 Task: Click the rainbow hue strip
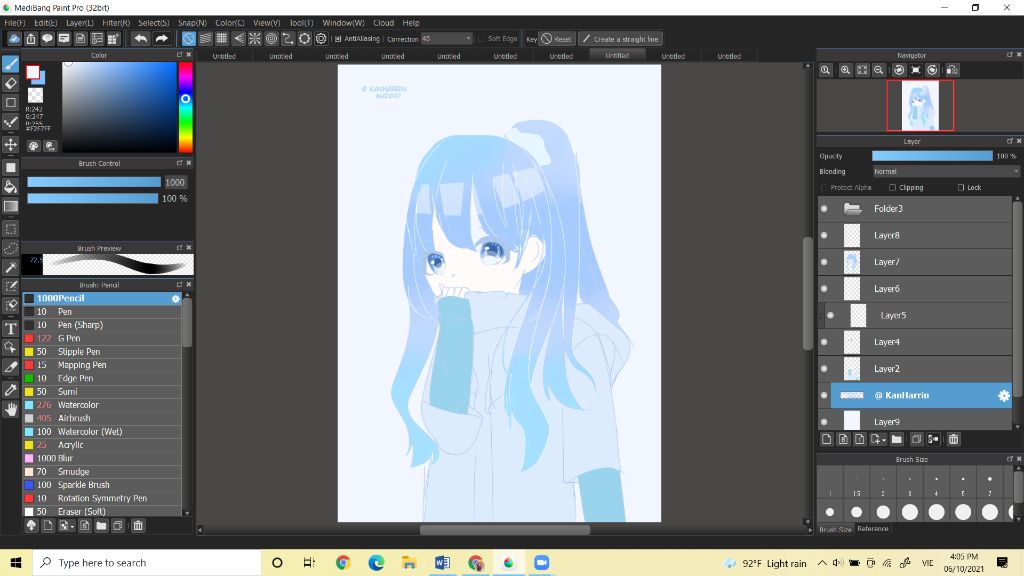(185, 107)
